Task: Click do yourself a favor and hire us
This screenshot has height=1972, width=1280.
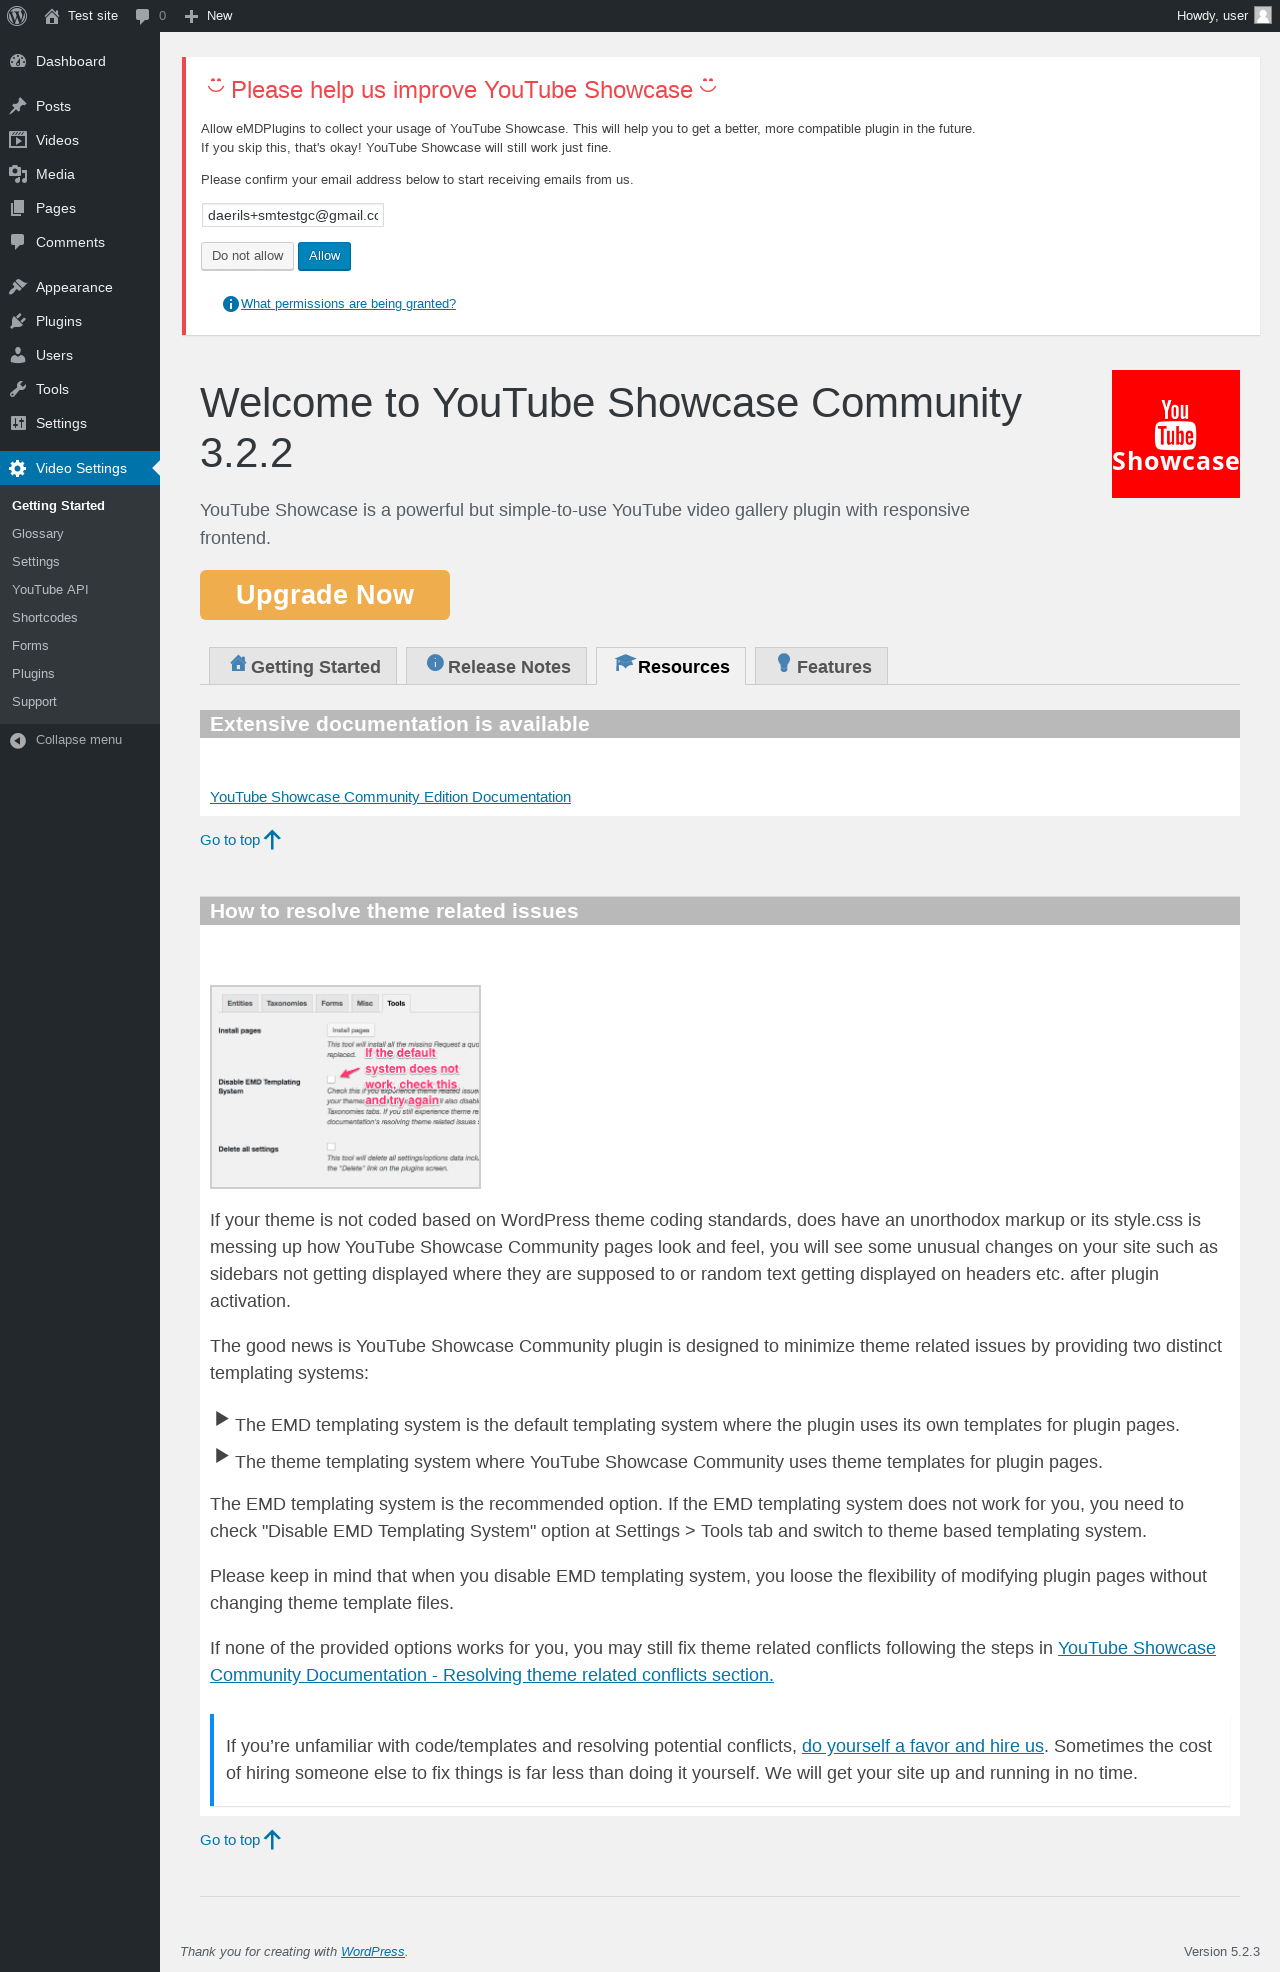Action: pyautogui.click(x=923, y=1746)
